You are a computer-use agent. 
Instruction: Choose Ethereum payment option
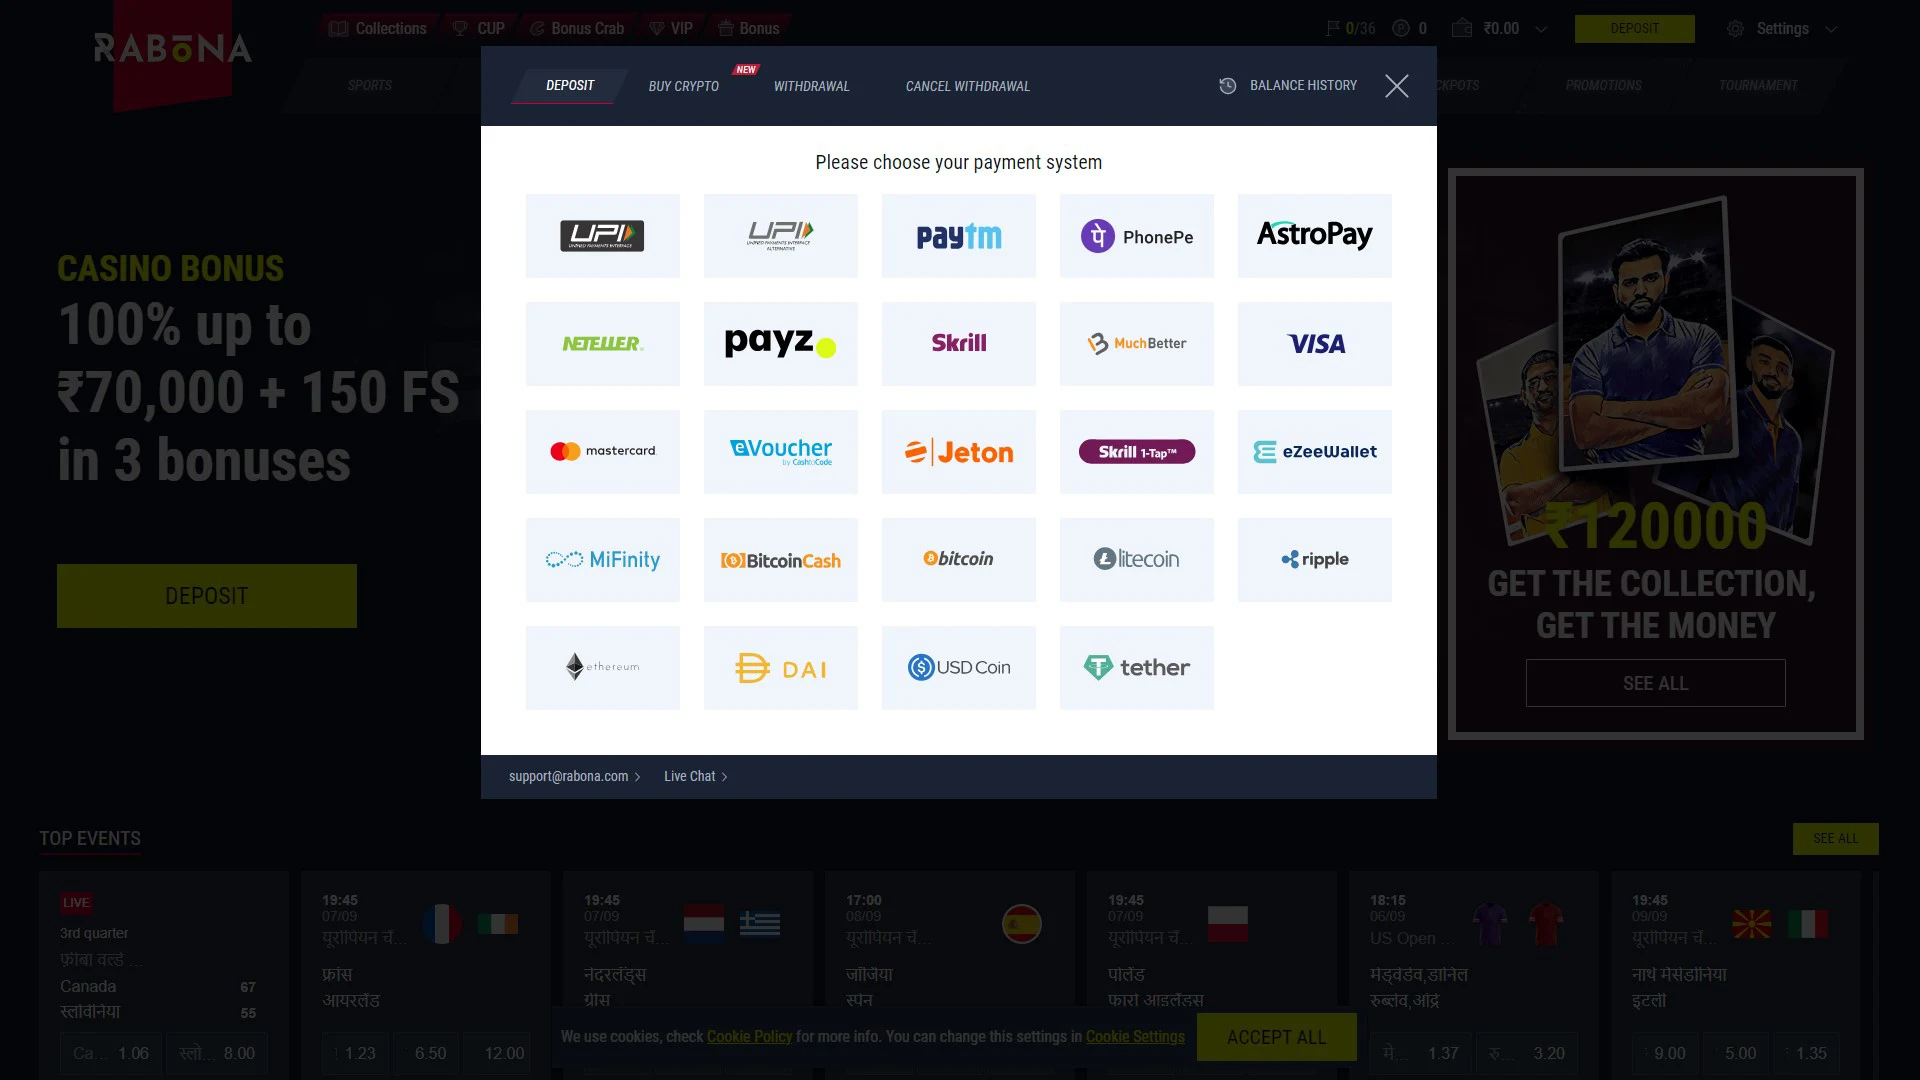601,666
